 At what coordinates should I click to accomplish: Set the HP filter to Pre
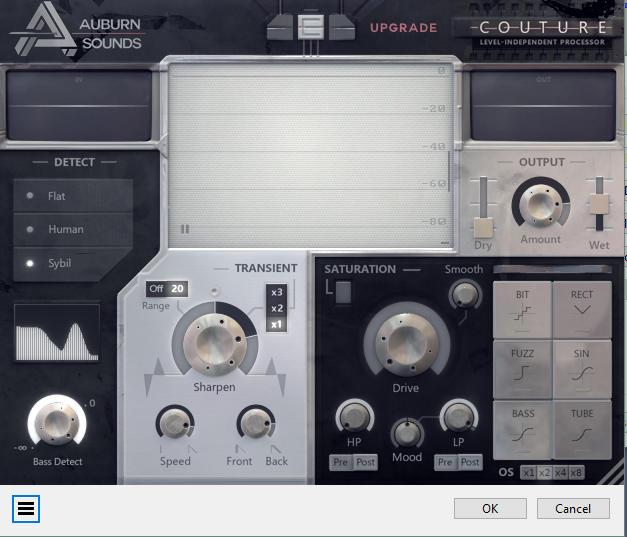coord(341,462)
